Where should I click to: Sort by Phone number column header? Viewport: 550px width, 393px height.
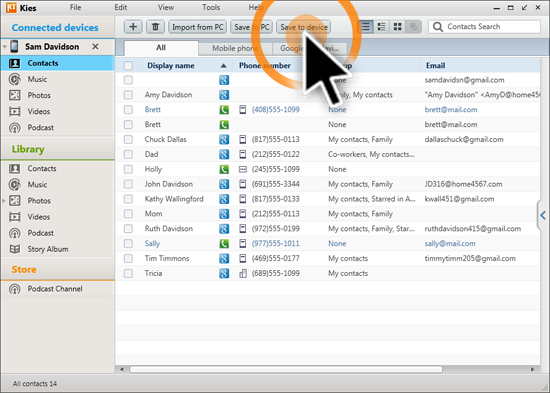(264, 66)
